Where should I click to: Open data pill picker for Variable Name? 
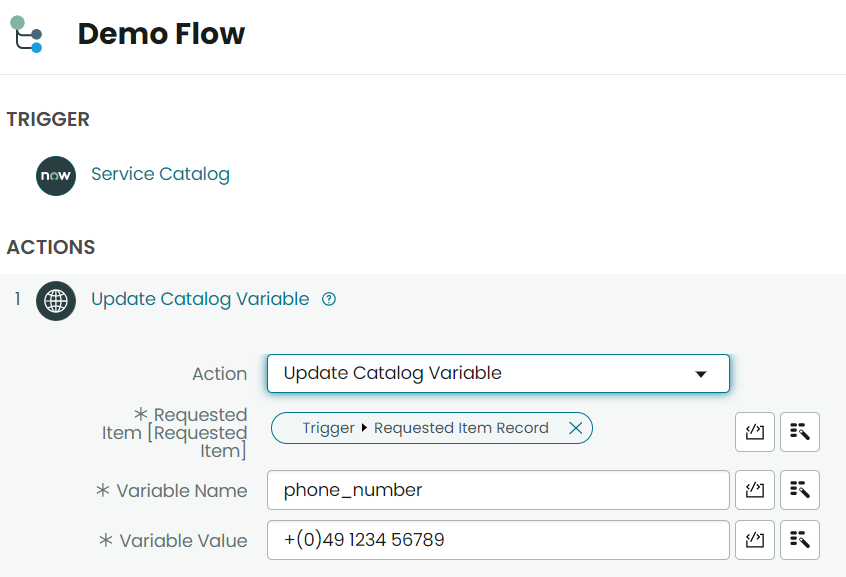click(800, 490)
